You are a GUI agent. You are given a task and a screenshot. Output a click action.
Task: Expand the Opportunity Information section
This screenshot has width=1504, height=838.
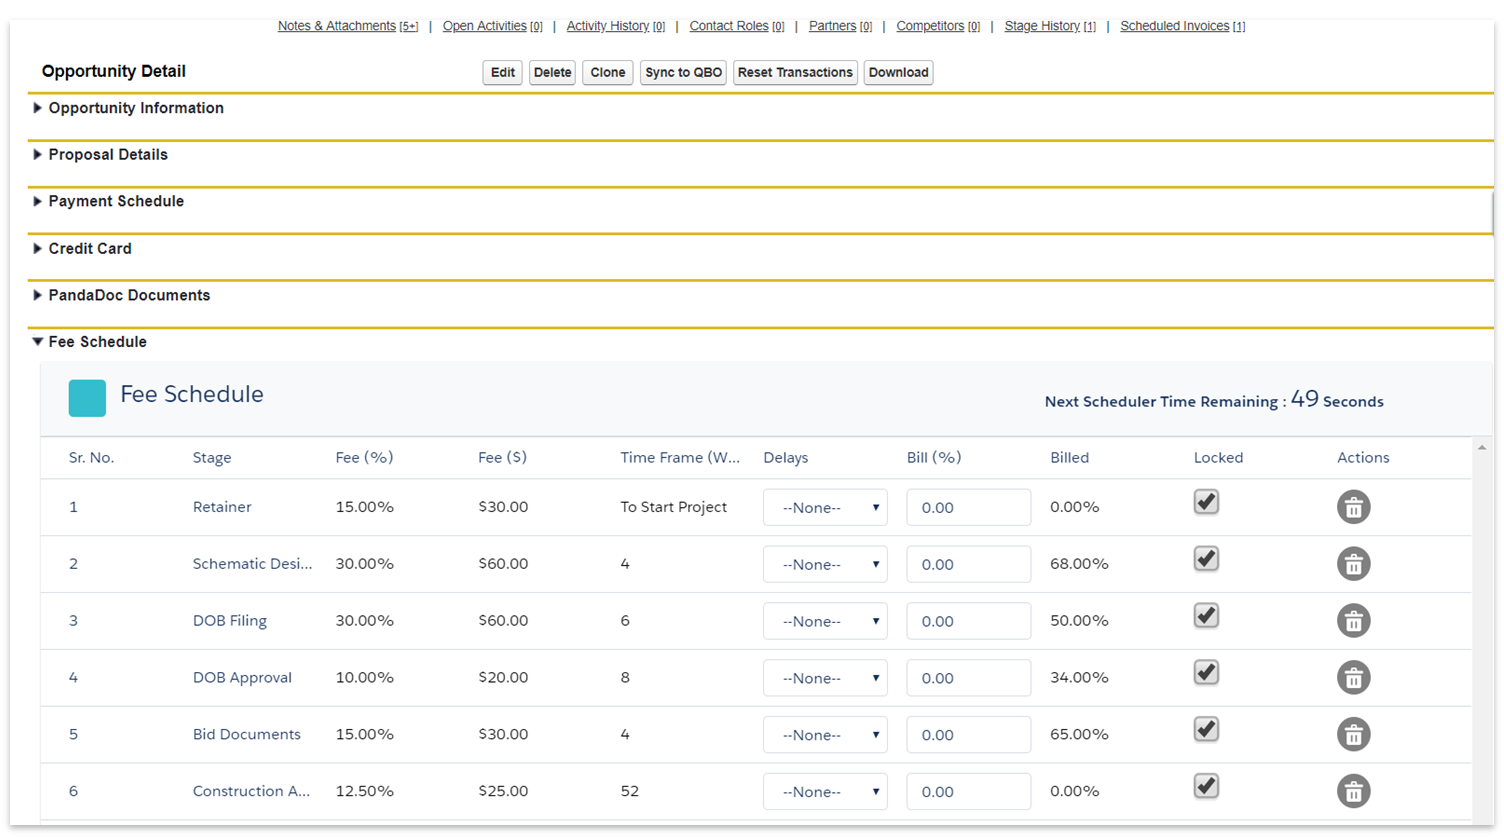37,108
